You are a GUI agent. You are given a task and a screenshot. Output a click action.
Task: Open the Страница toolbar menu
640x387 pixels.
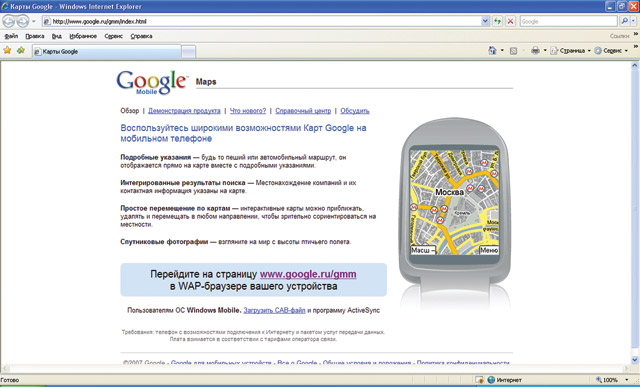(570, 51)
